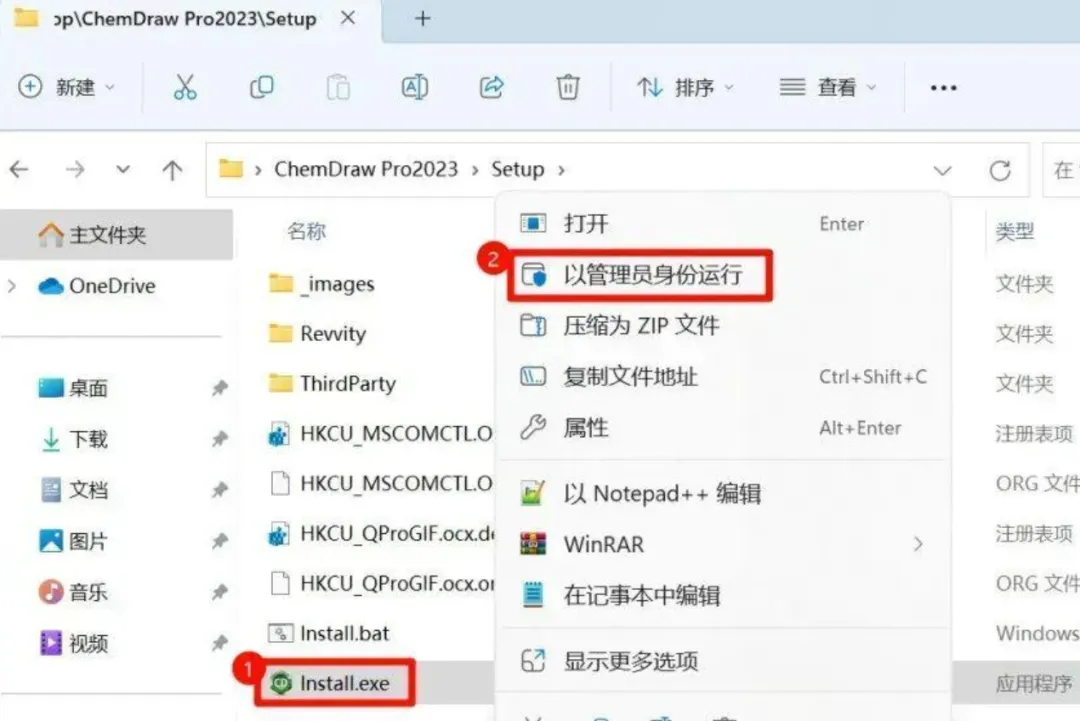
Task: Navigate back with the left arrow
Action: pos(19,169)
